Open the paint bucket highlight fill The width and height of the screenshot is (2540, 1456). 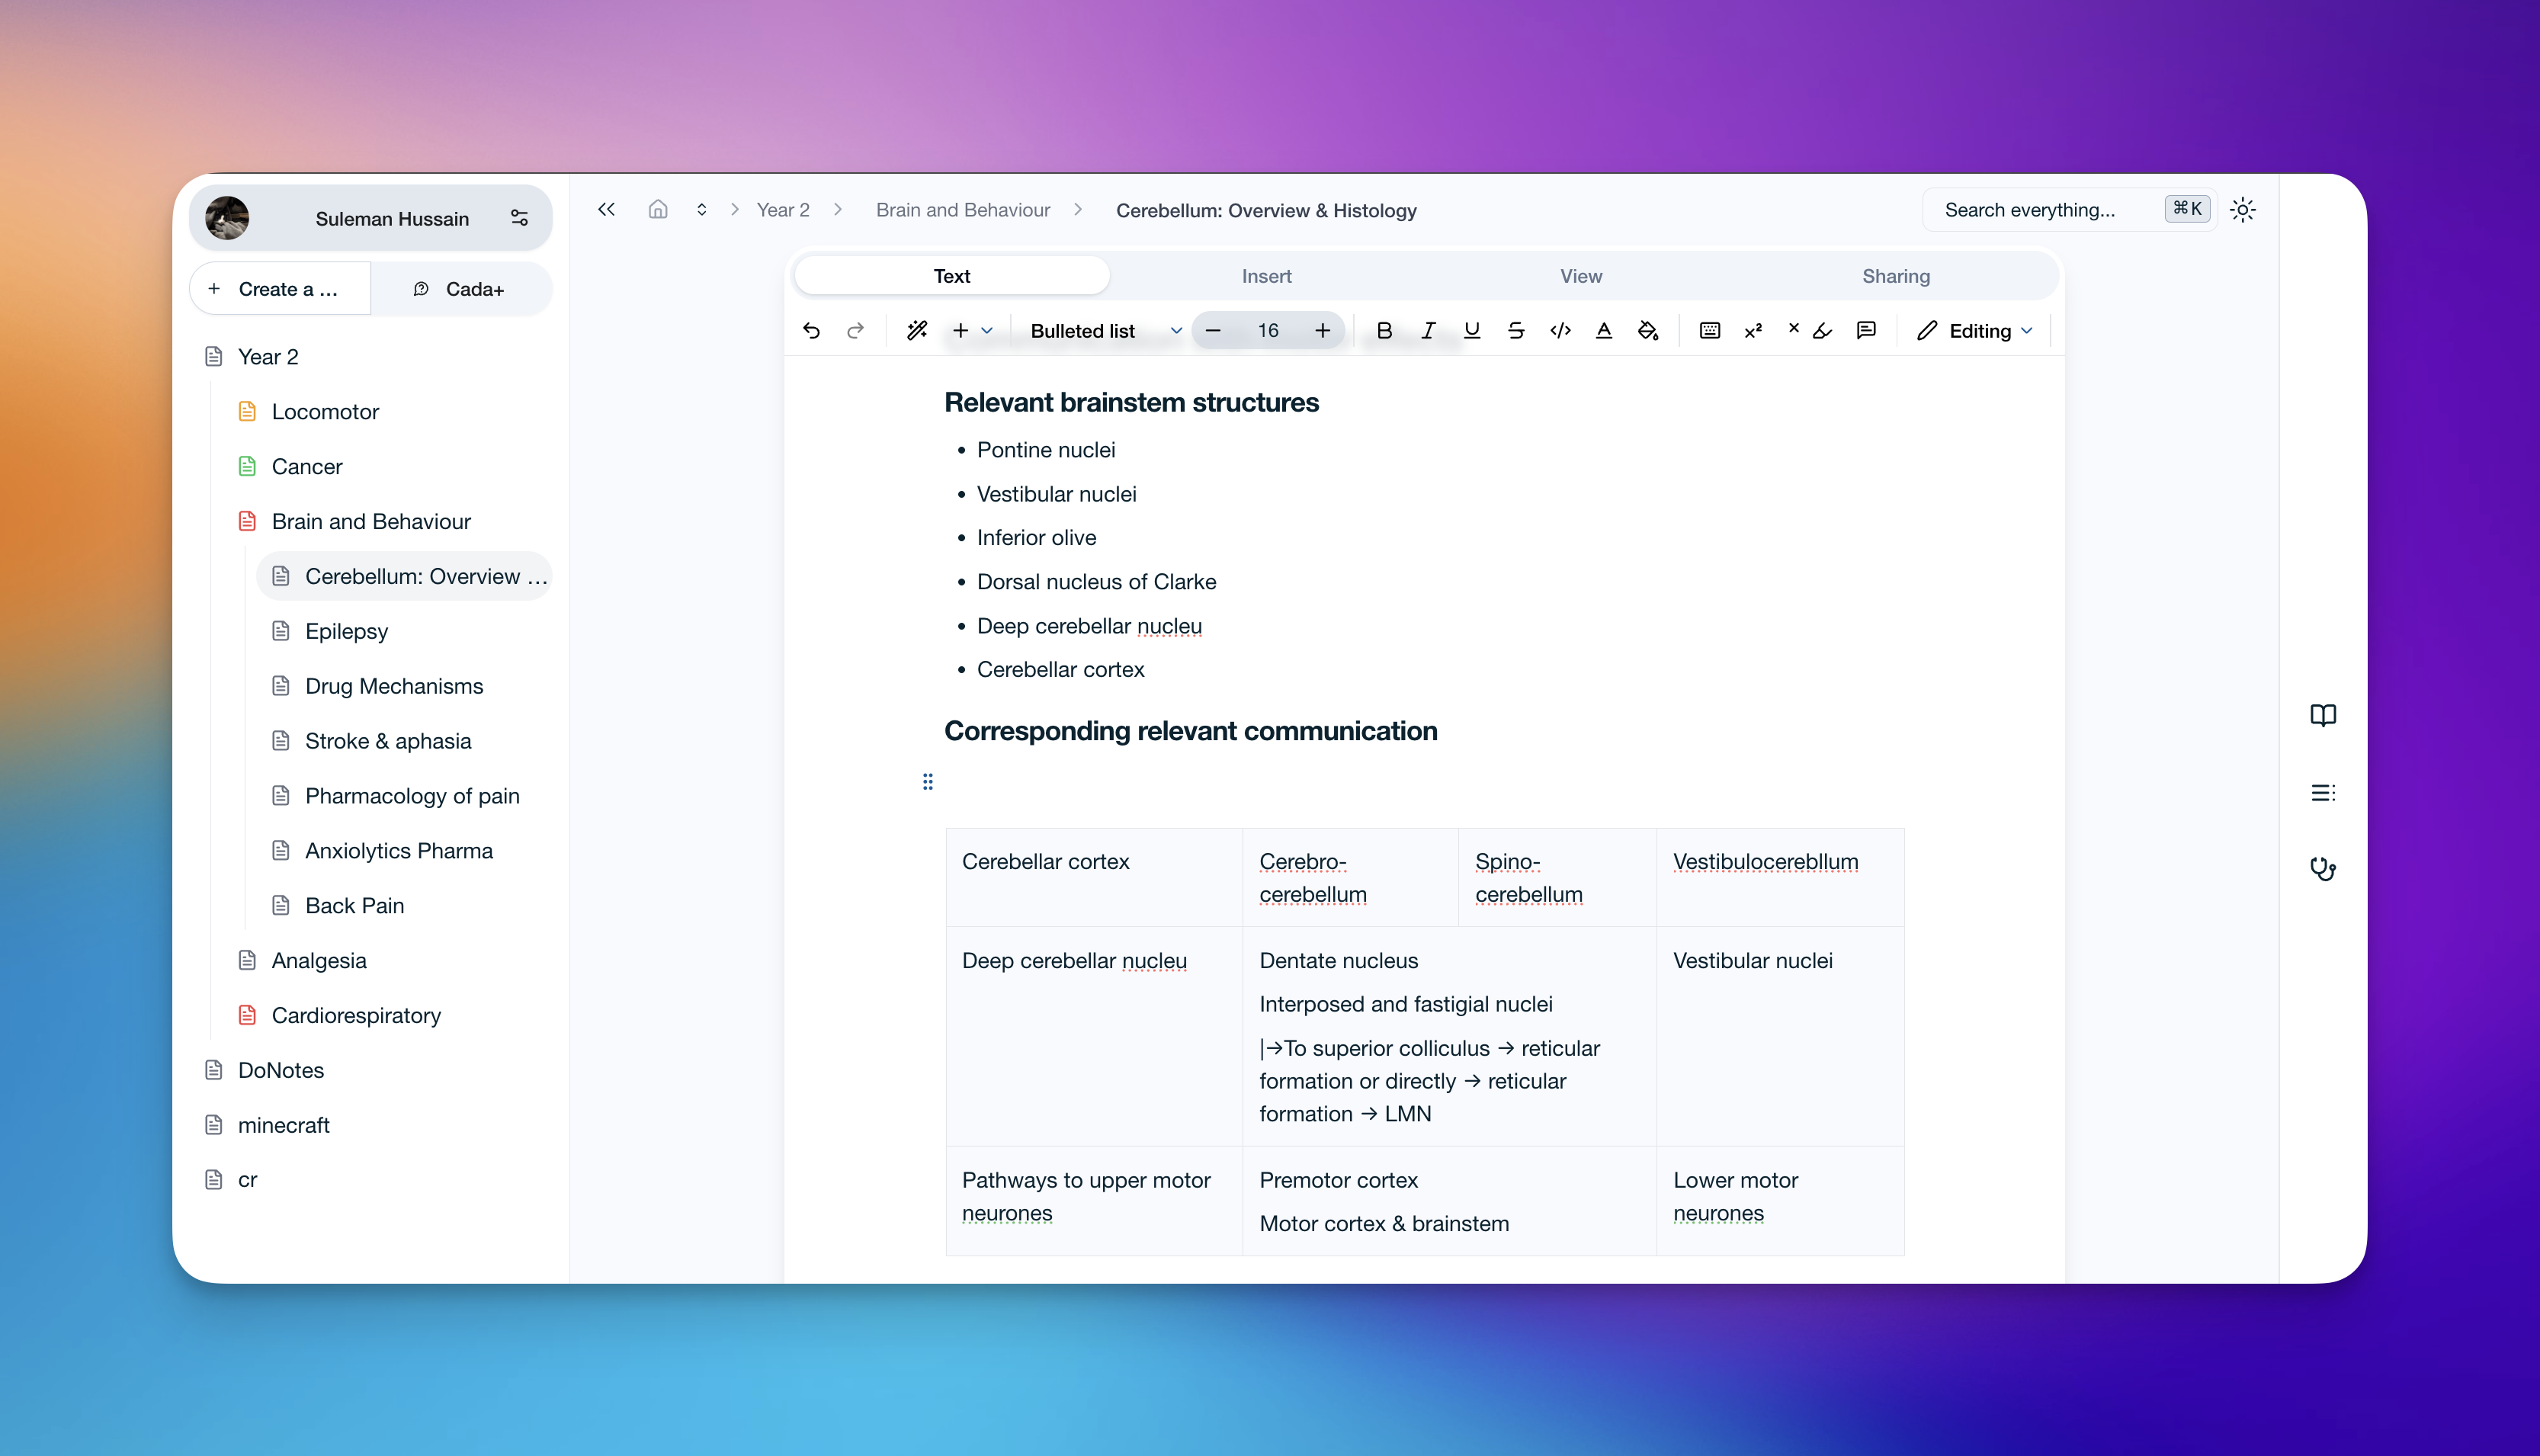click(1648, 331)
